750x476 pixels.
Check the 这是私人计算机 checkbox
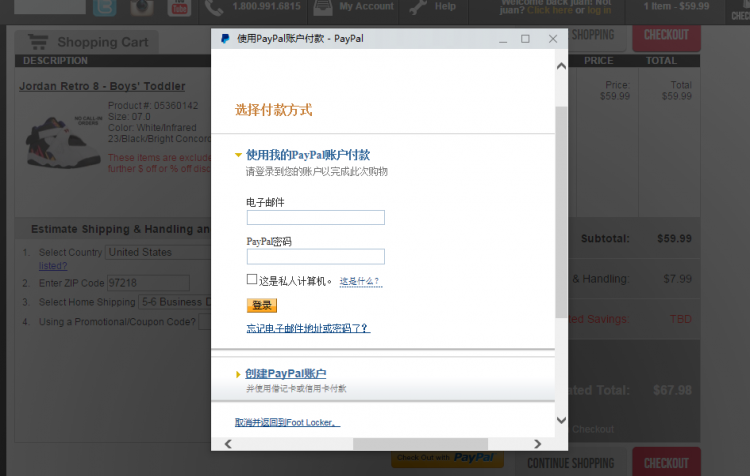pos(252,279)
